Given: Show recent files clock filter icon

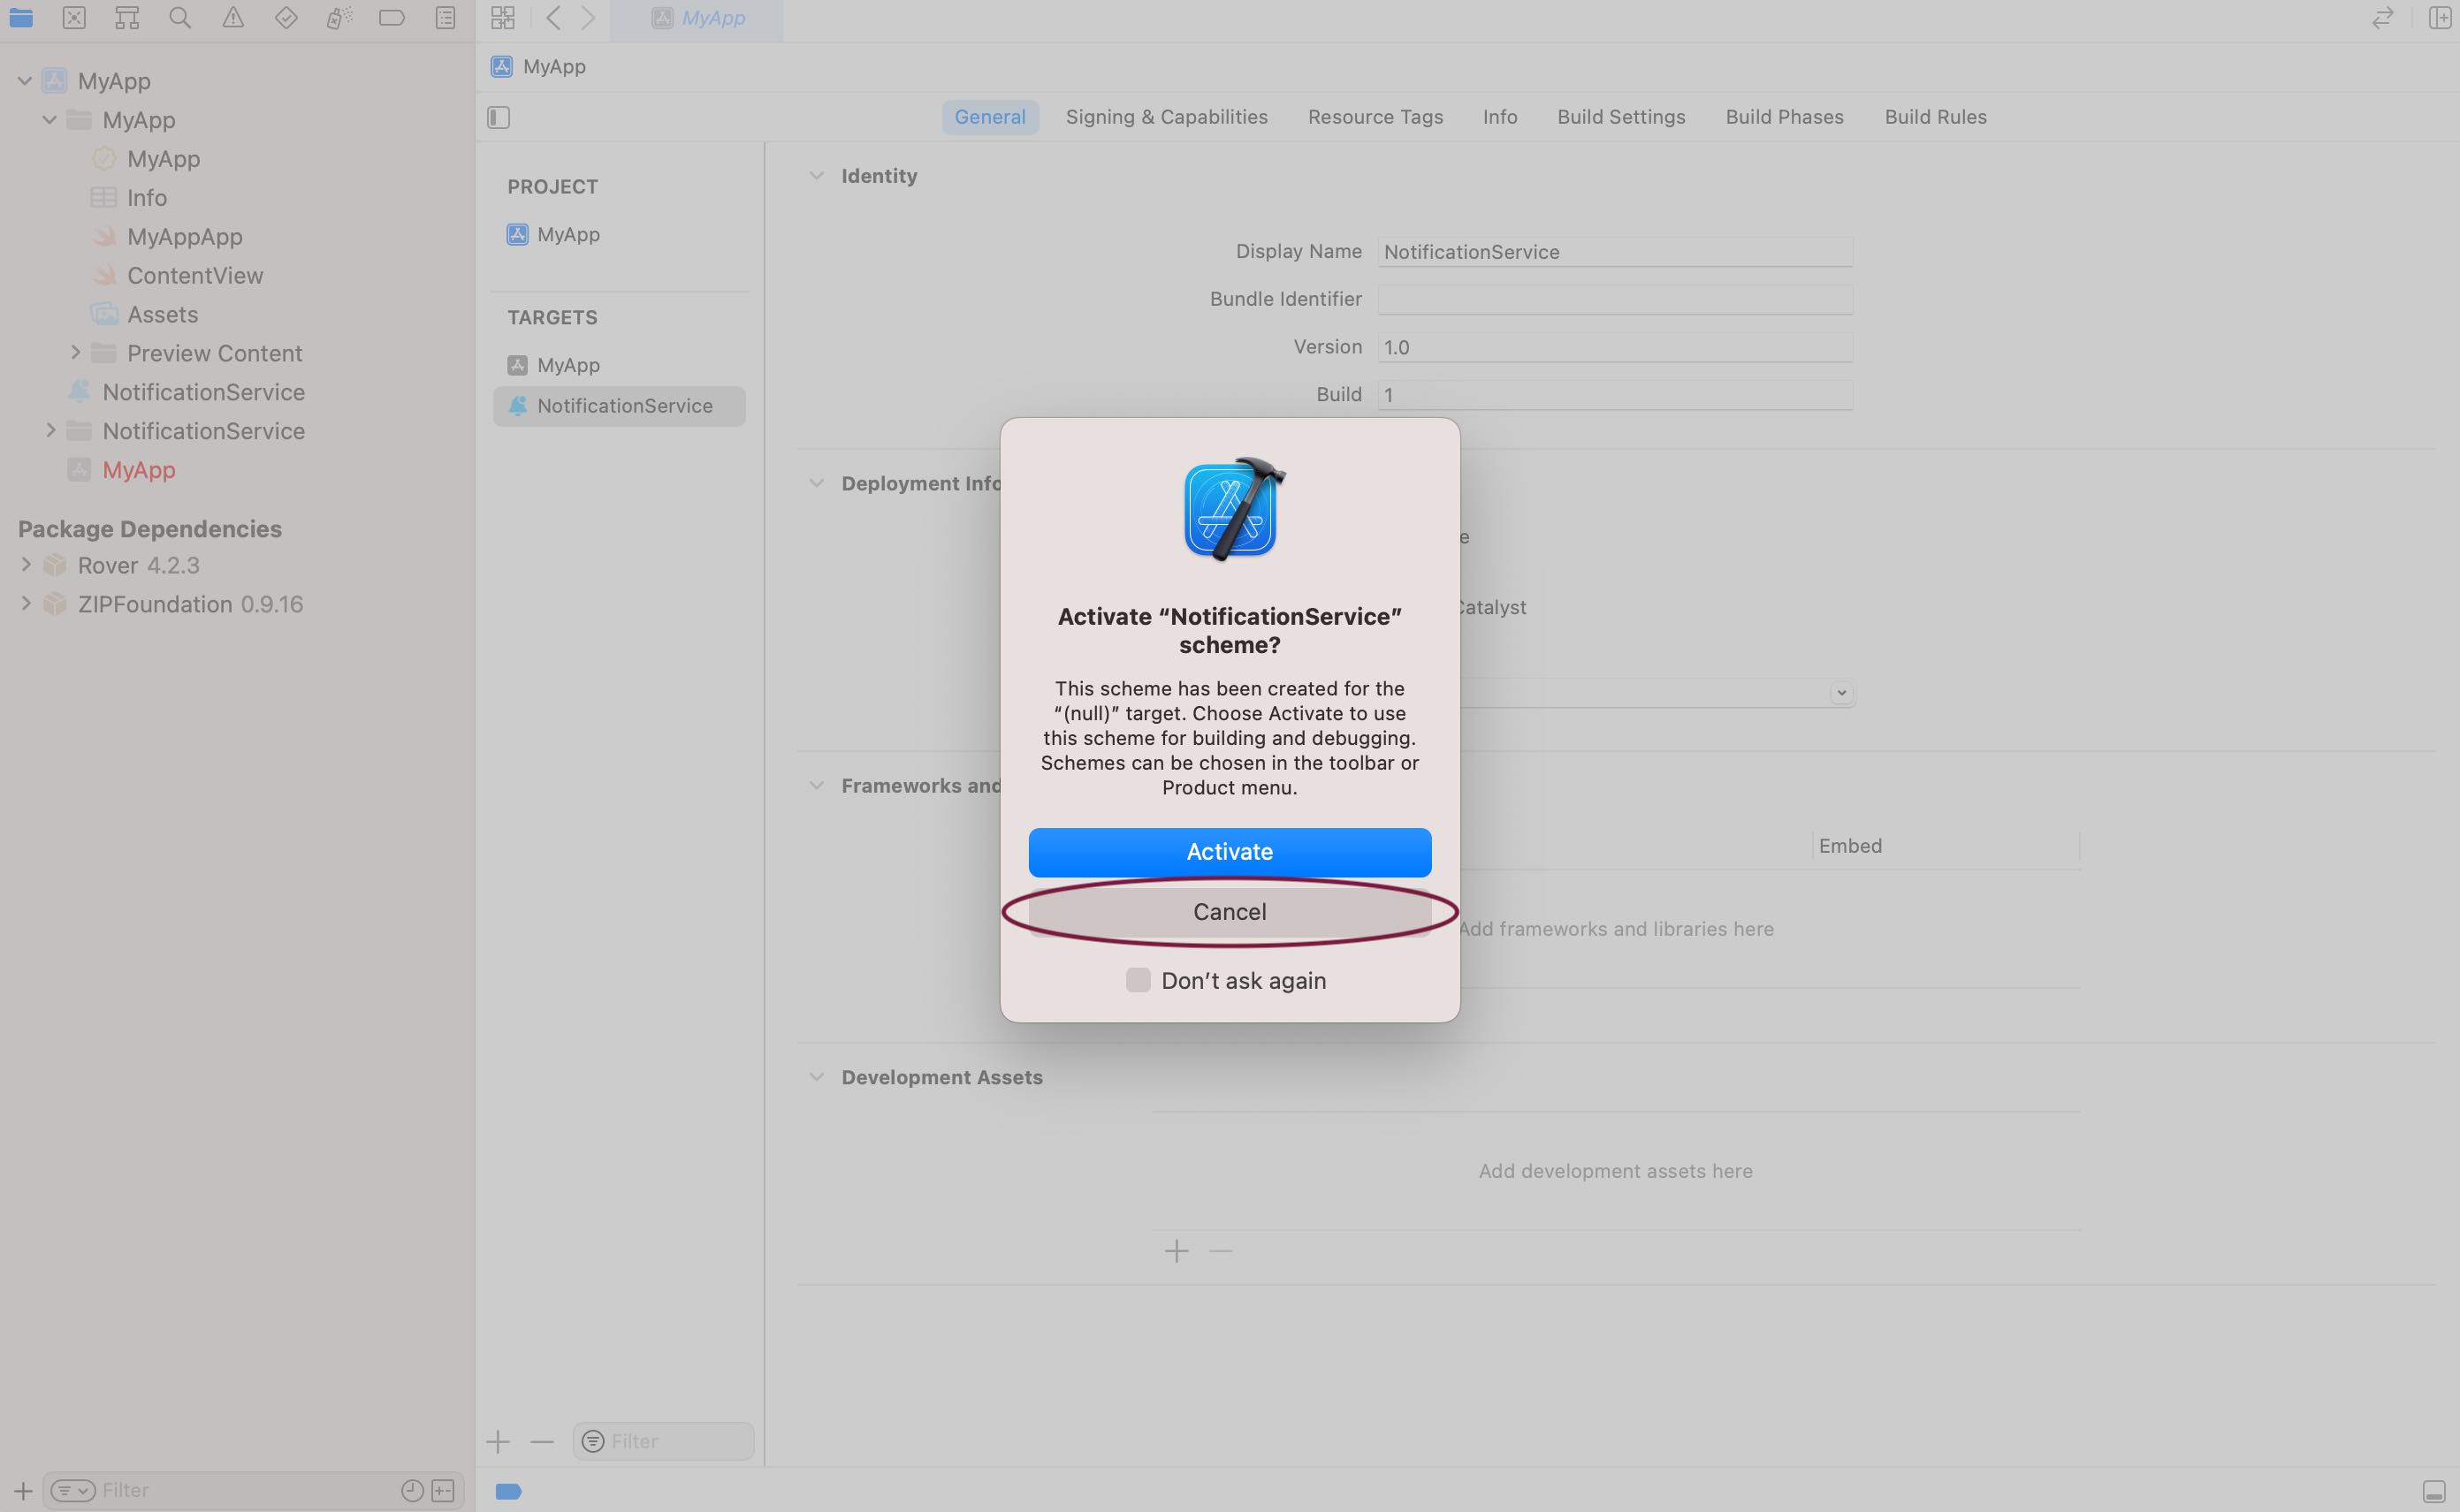Looking at the screenshot, I should [412, 1491].
